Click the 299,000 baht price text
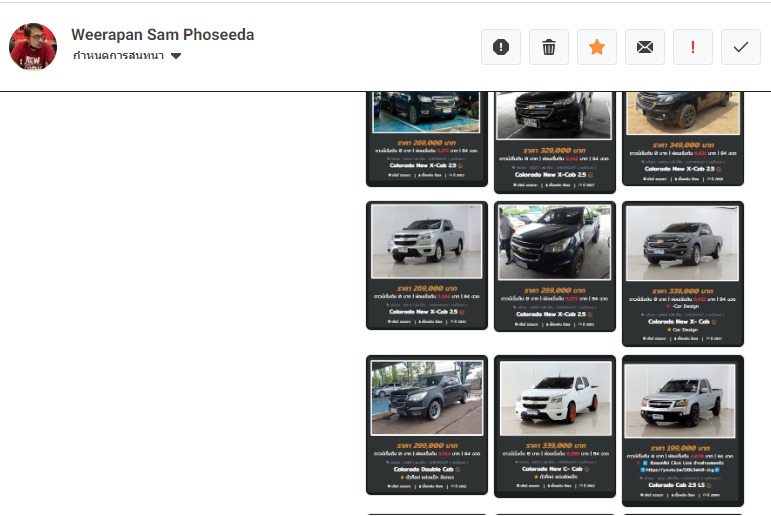This screenshot has height=516, width=771. (x=427, y=446)
